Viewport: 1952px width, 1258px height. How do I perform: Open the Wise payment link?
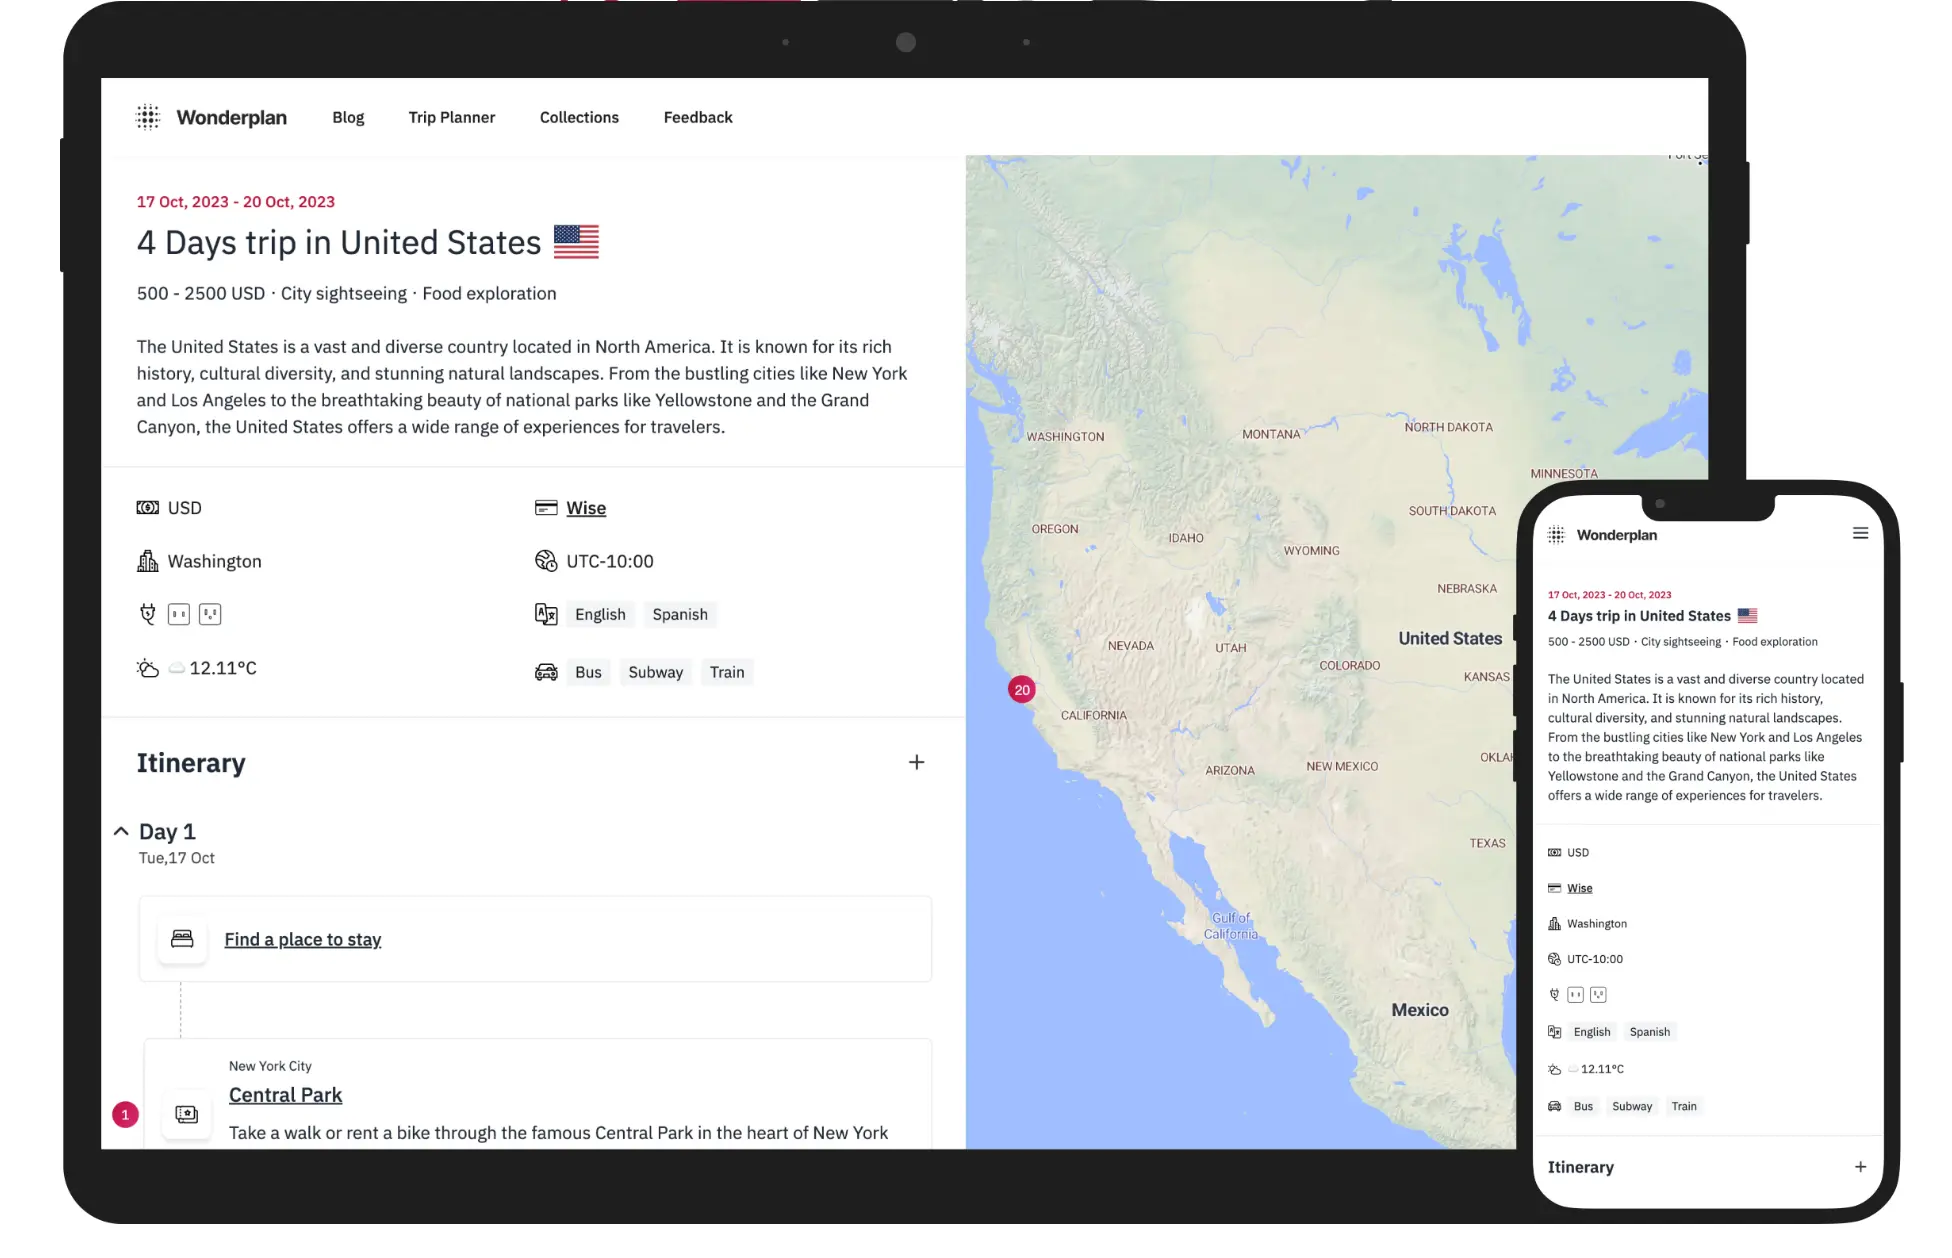click(x=586, y=508)
